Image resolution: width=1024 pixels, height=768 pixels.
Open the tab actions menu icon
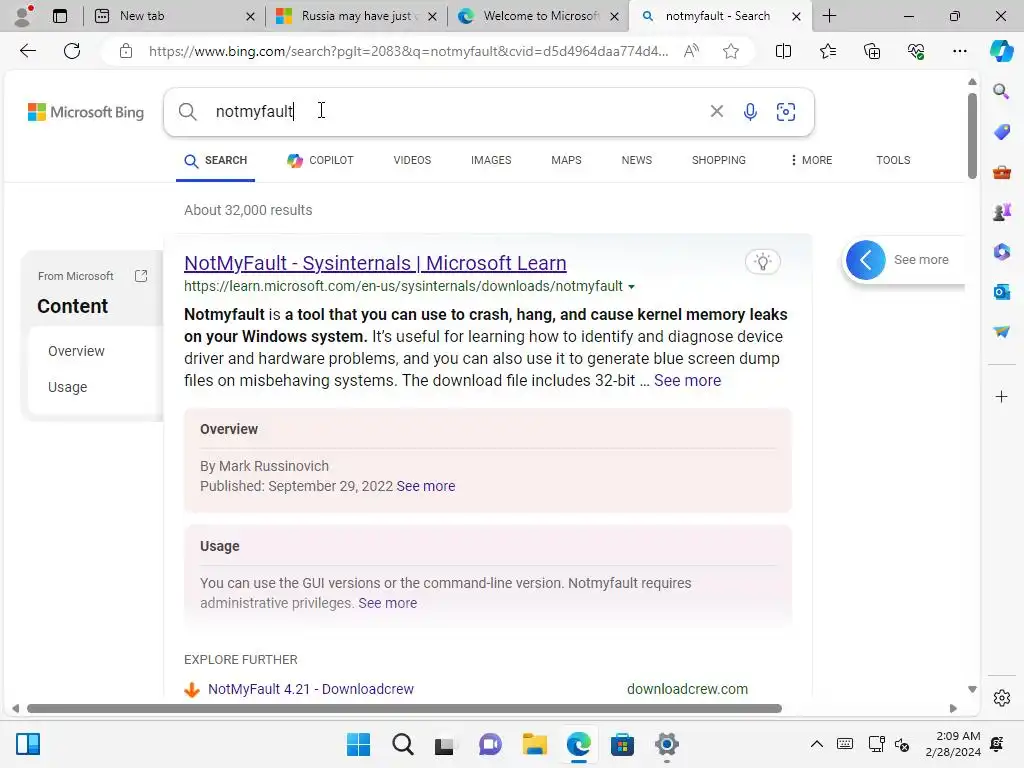point(60,16)
